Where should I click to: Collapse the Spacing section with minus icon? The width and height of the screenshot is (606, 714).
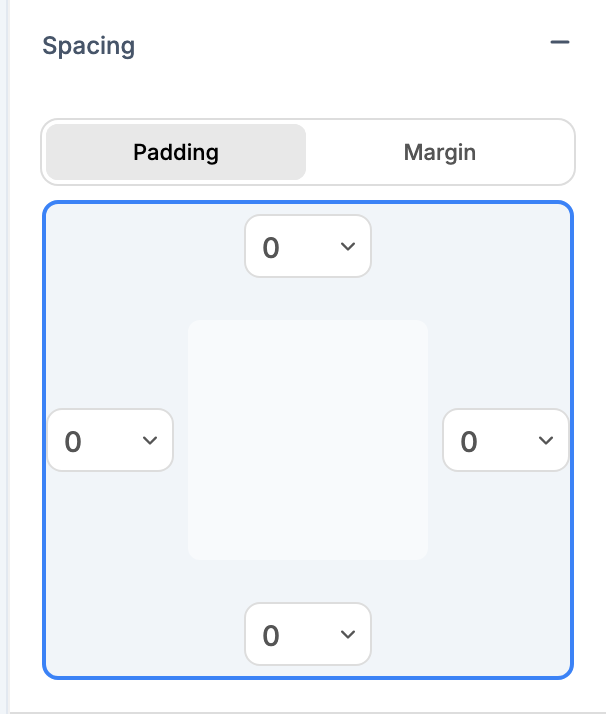click(x=560, y=43)
